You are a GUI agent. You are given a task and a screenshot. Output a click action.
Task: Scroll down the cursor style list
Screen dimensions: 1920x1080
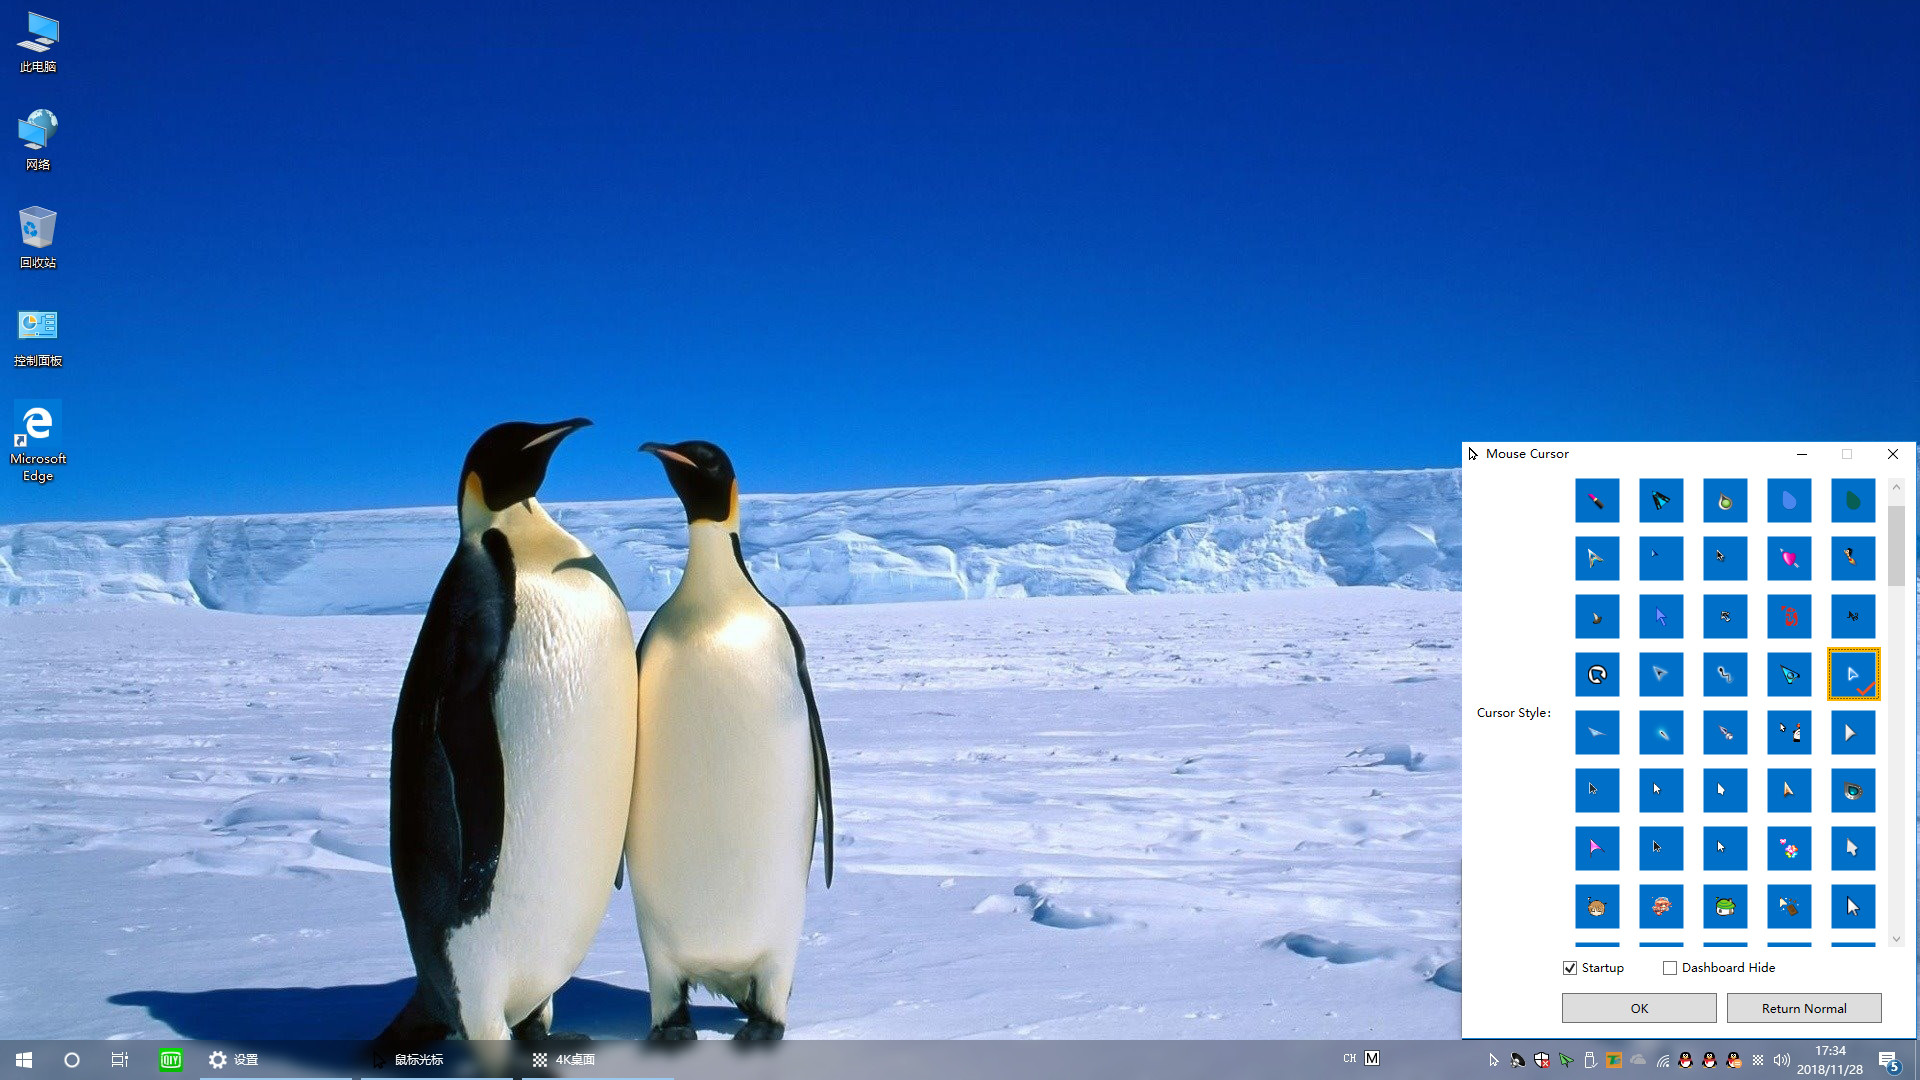tap(1896, 940)
